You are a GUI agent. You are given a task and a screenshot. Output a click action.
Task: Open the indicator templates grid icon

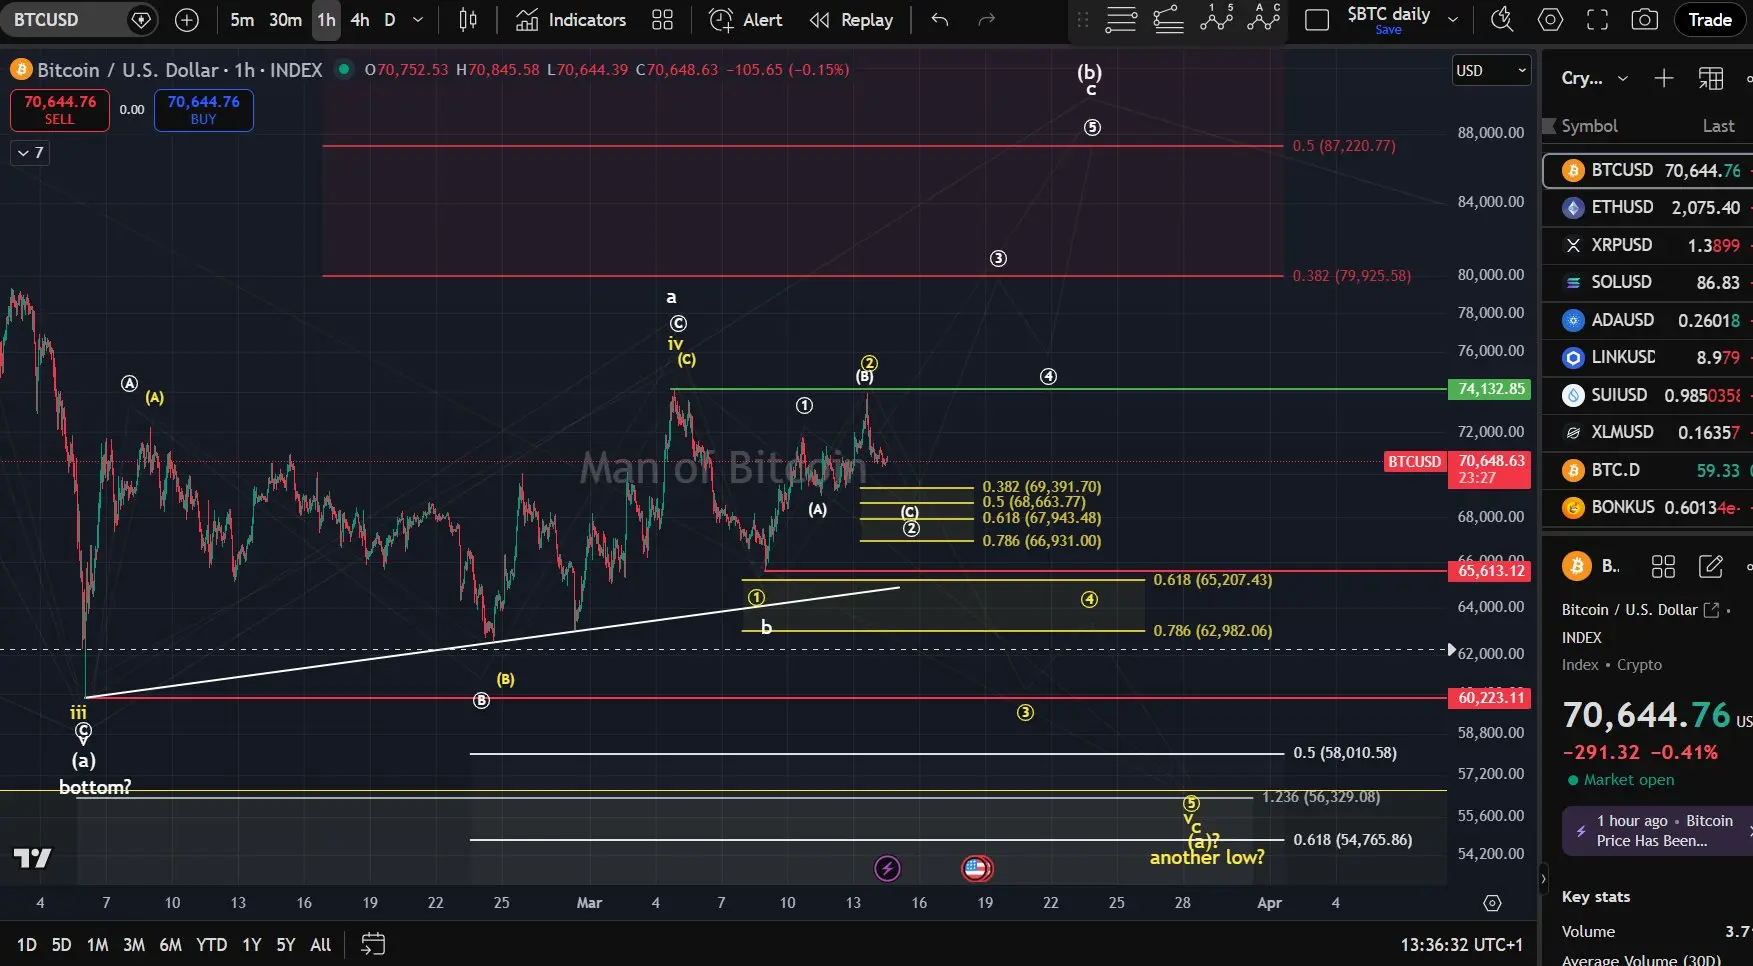(x=662, y=20)
